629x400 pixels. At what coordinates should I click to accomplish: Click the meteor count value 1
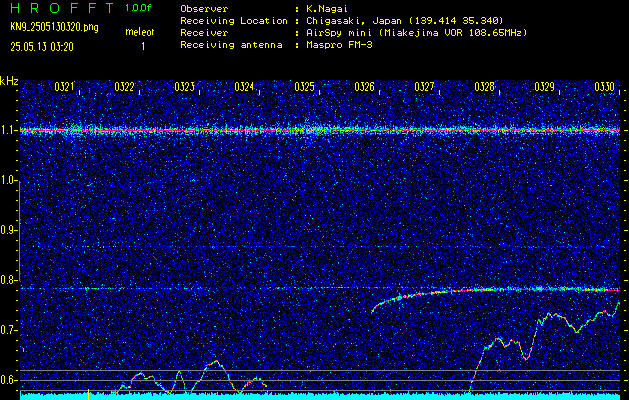(143, 47)
